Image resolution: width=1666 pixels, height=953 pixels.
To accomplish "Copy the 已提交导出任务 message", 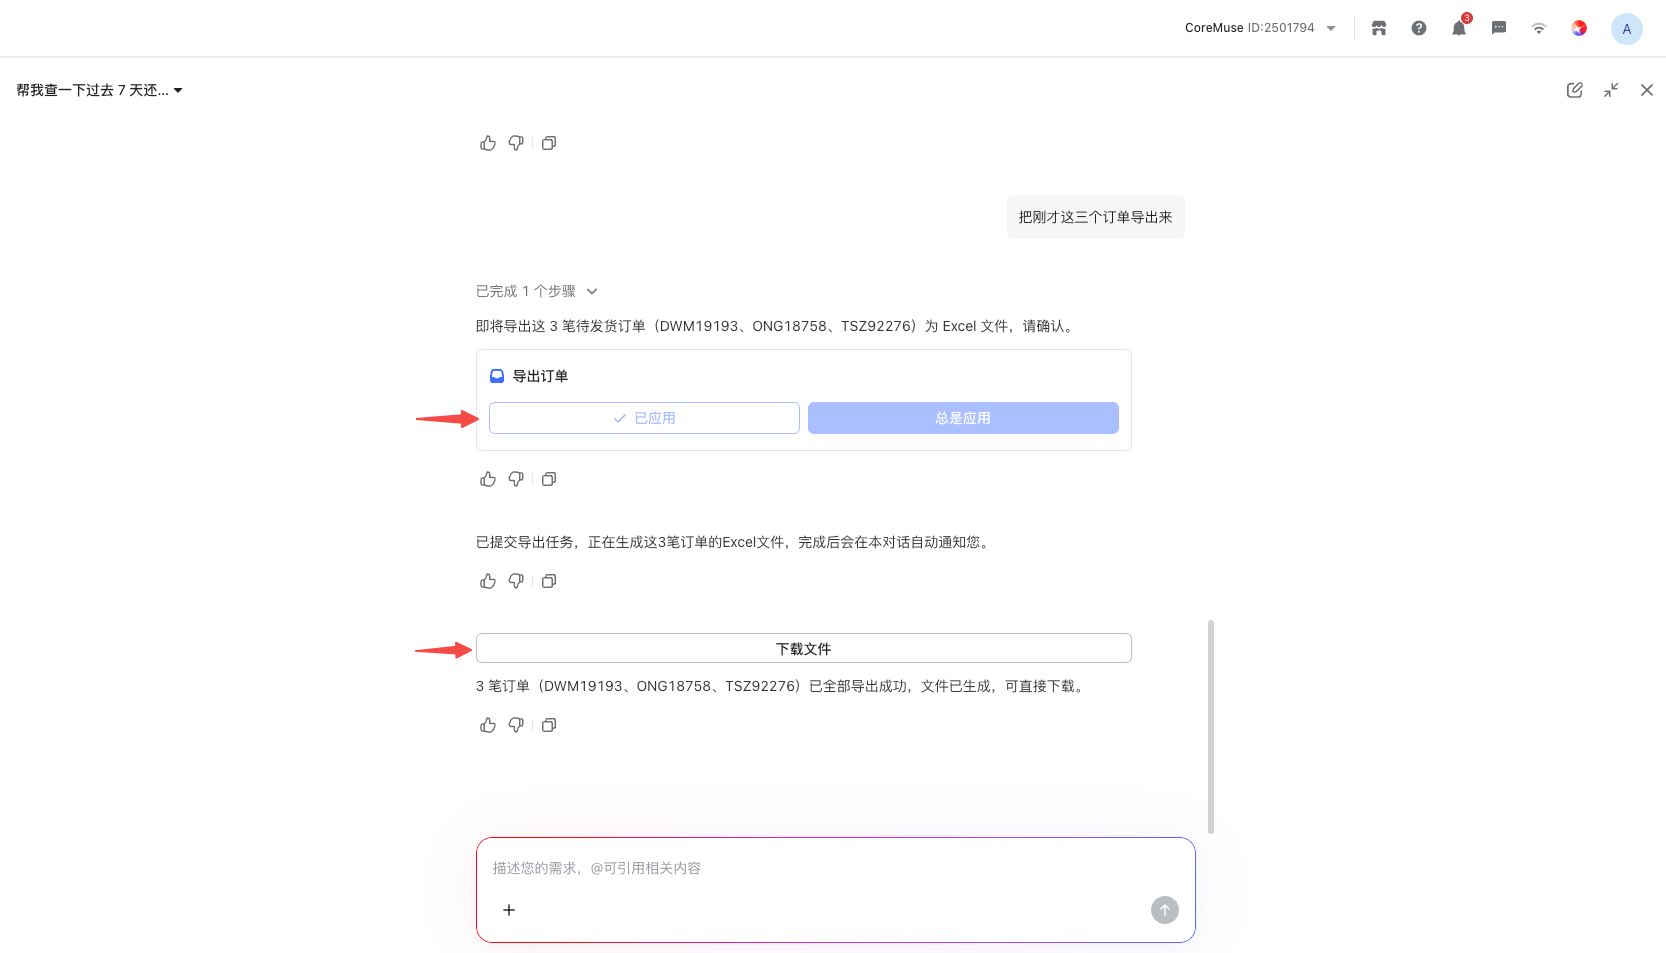I will tap(549, 581).
